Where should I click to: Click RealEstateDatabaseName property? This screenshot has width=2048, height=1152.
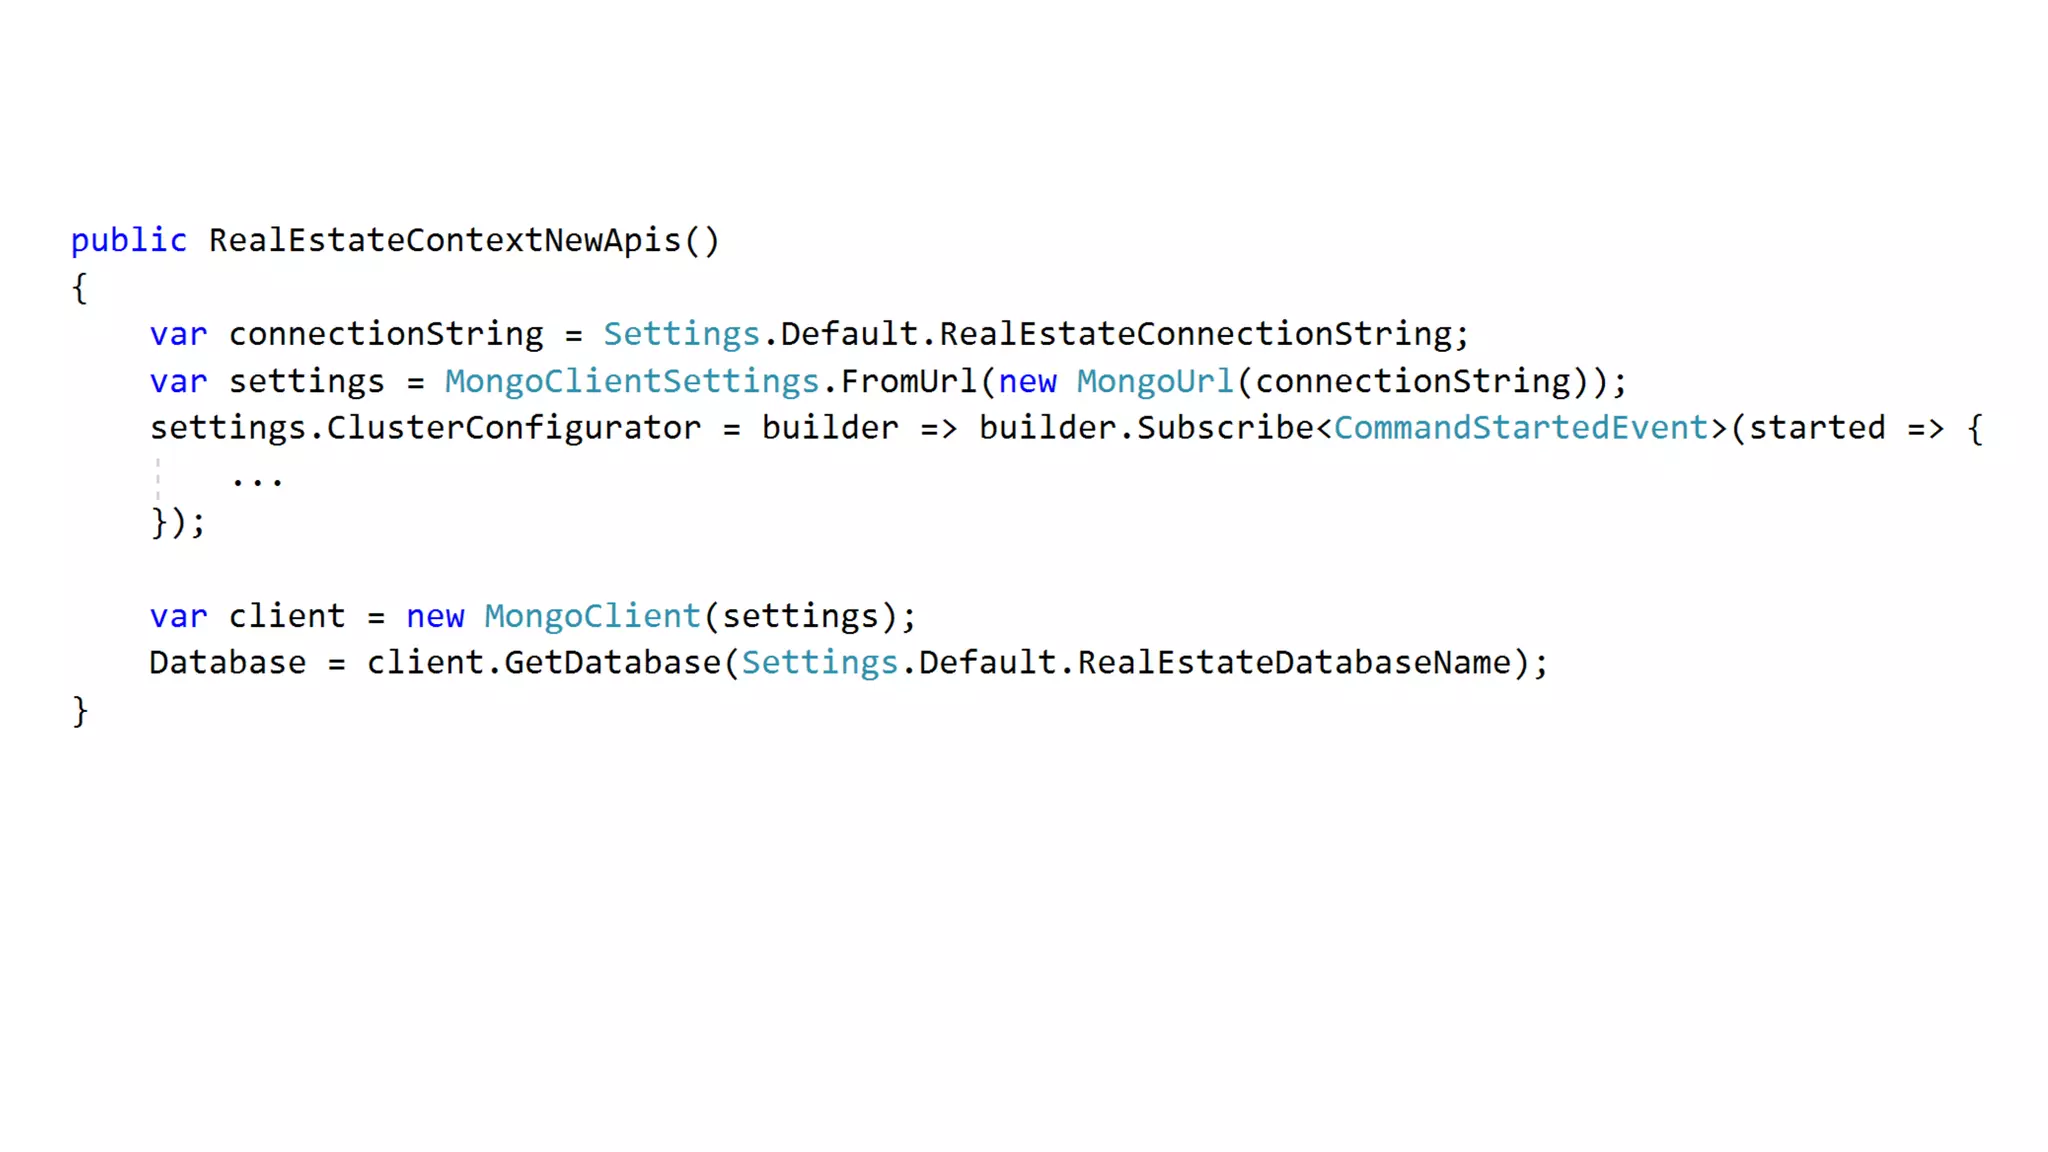[x=1294, y=663]
